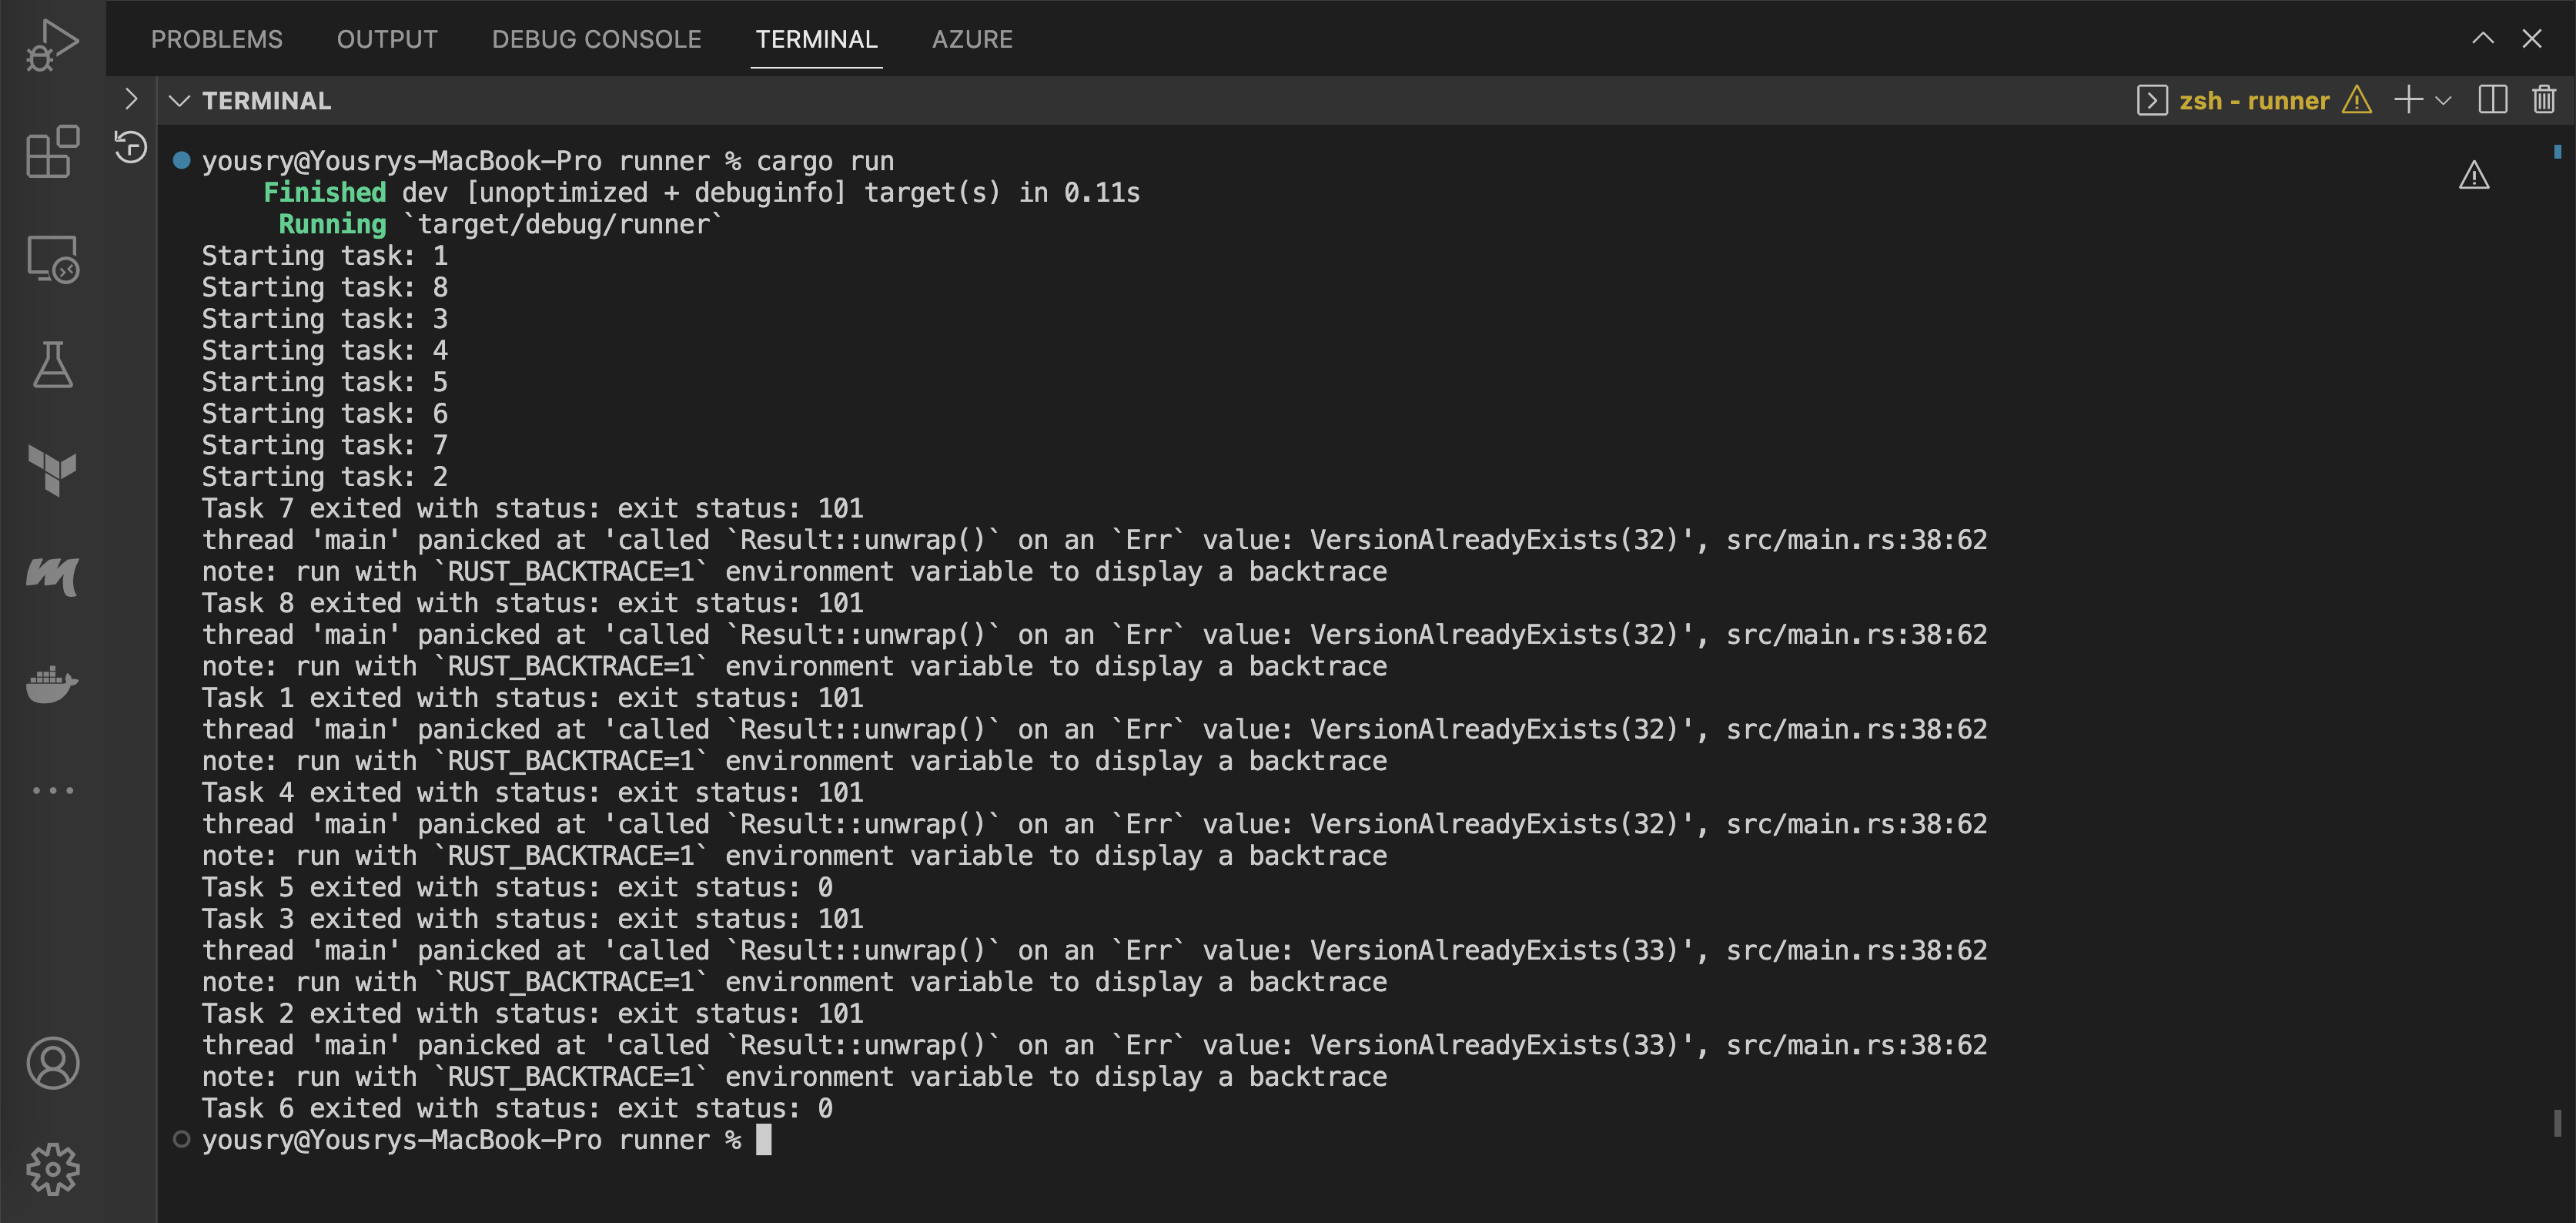This screenshot has width=2576, height=1223.
Task: Select the TERMINAL tab
Action: [x=816, y=39]
